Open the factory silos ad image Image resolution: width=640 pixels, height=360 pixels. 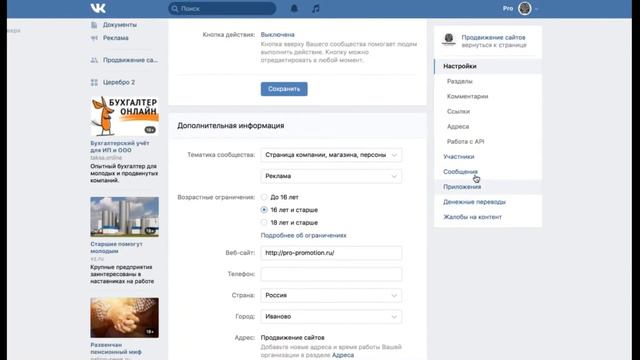124,217
